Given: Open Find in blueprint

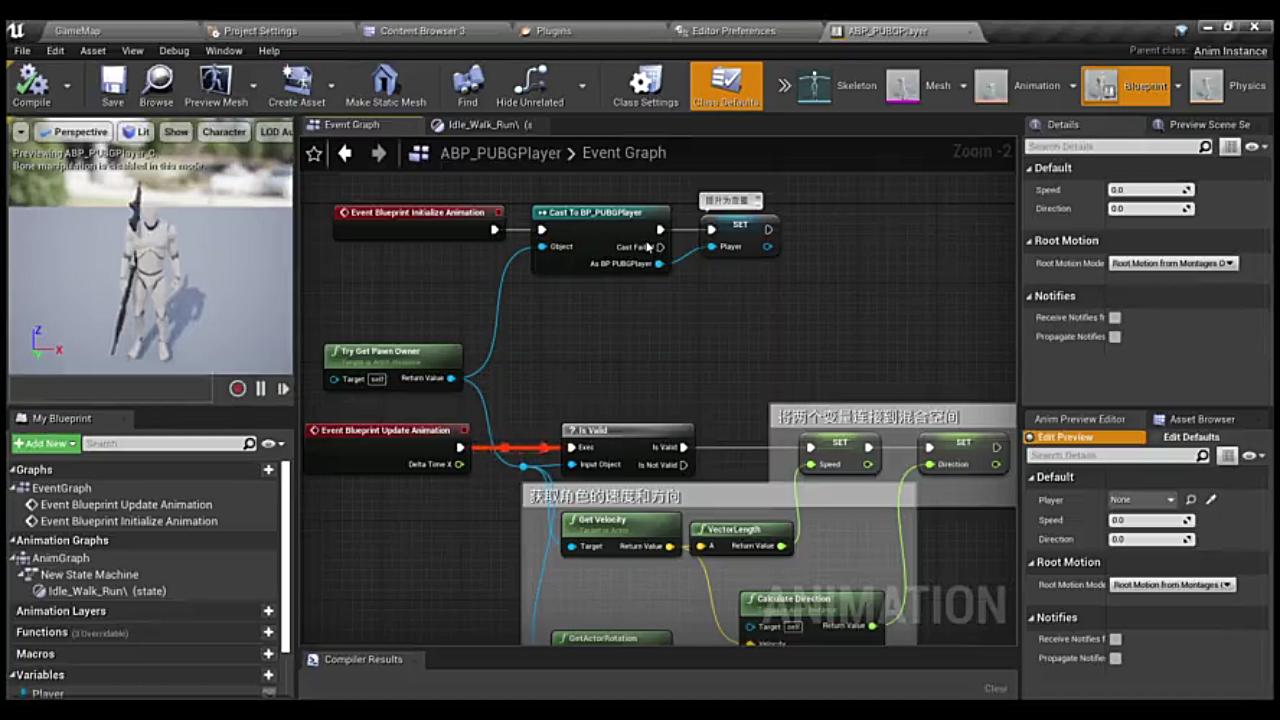Looking at the screenshot, I should pos(467,85).
